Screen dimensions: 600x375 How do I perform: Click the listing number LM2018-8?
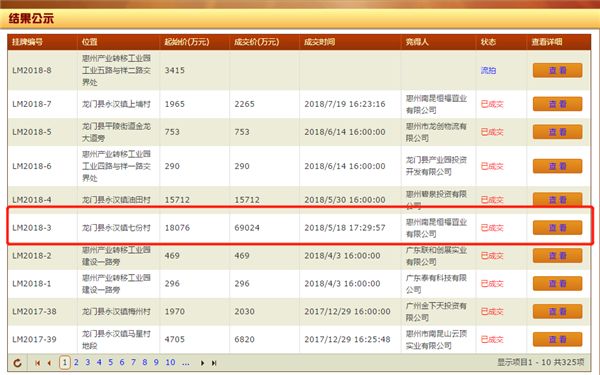tap(32, 70)
